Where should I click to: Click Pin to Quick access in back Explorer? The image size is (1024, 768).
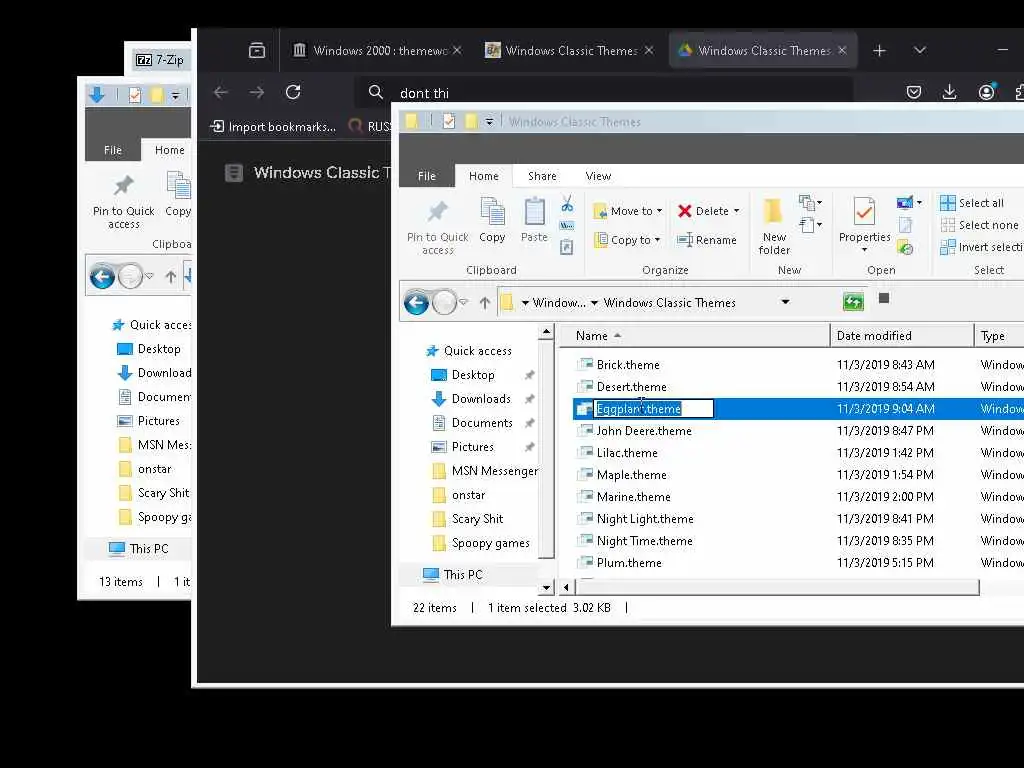point(123,202)
